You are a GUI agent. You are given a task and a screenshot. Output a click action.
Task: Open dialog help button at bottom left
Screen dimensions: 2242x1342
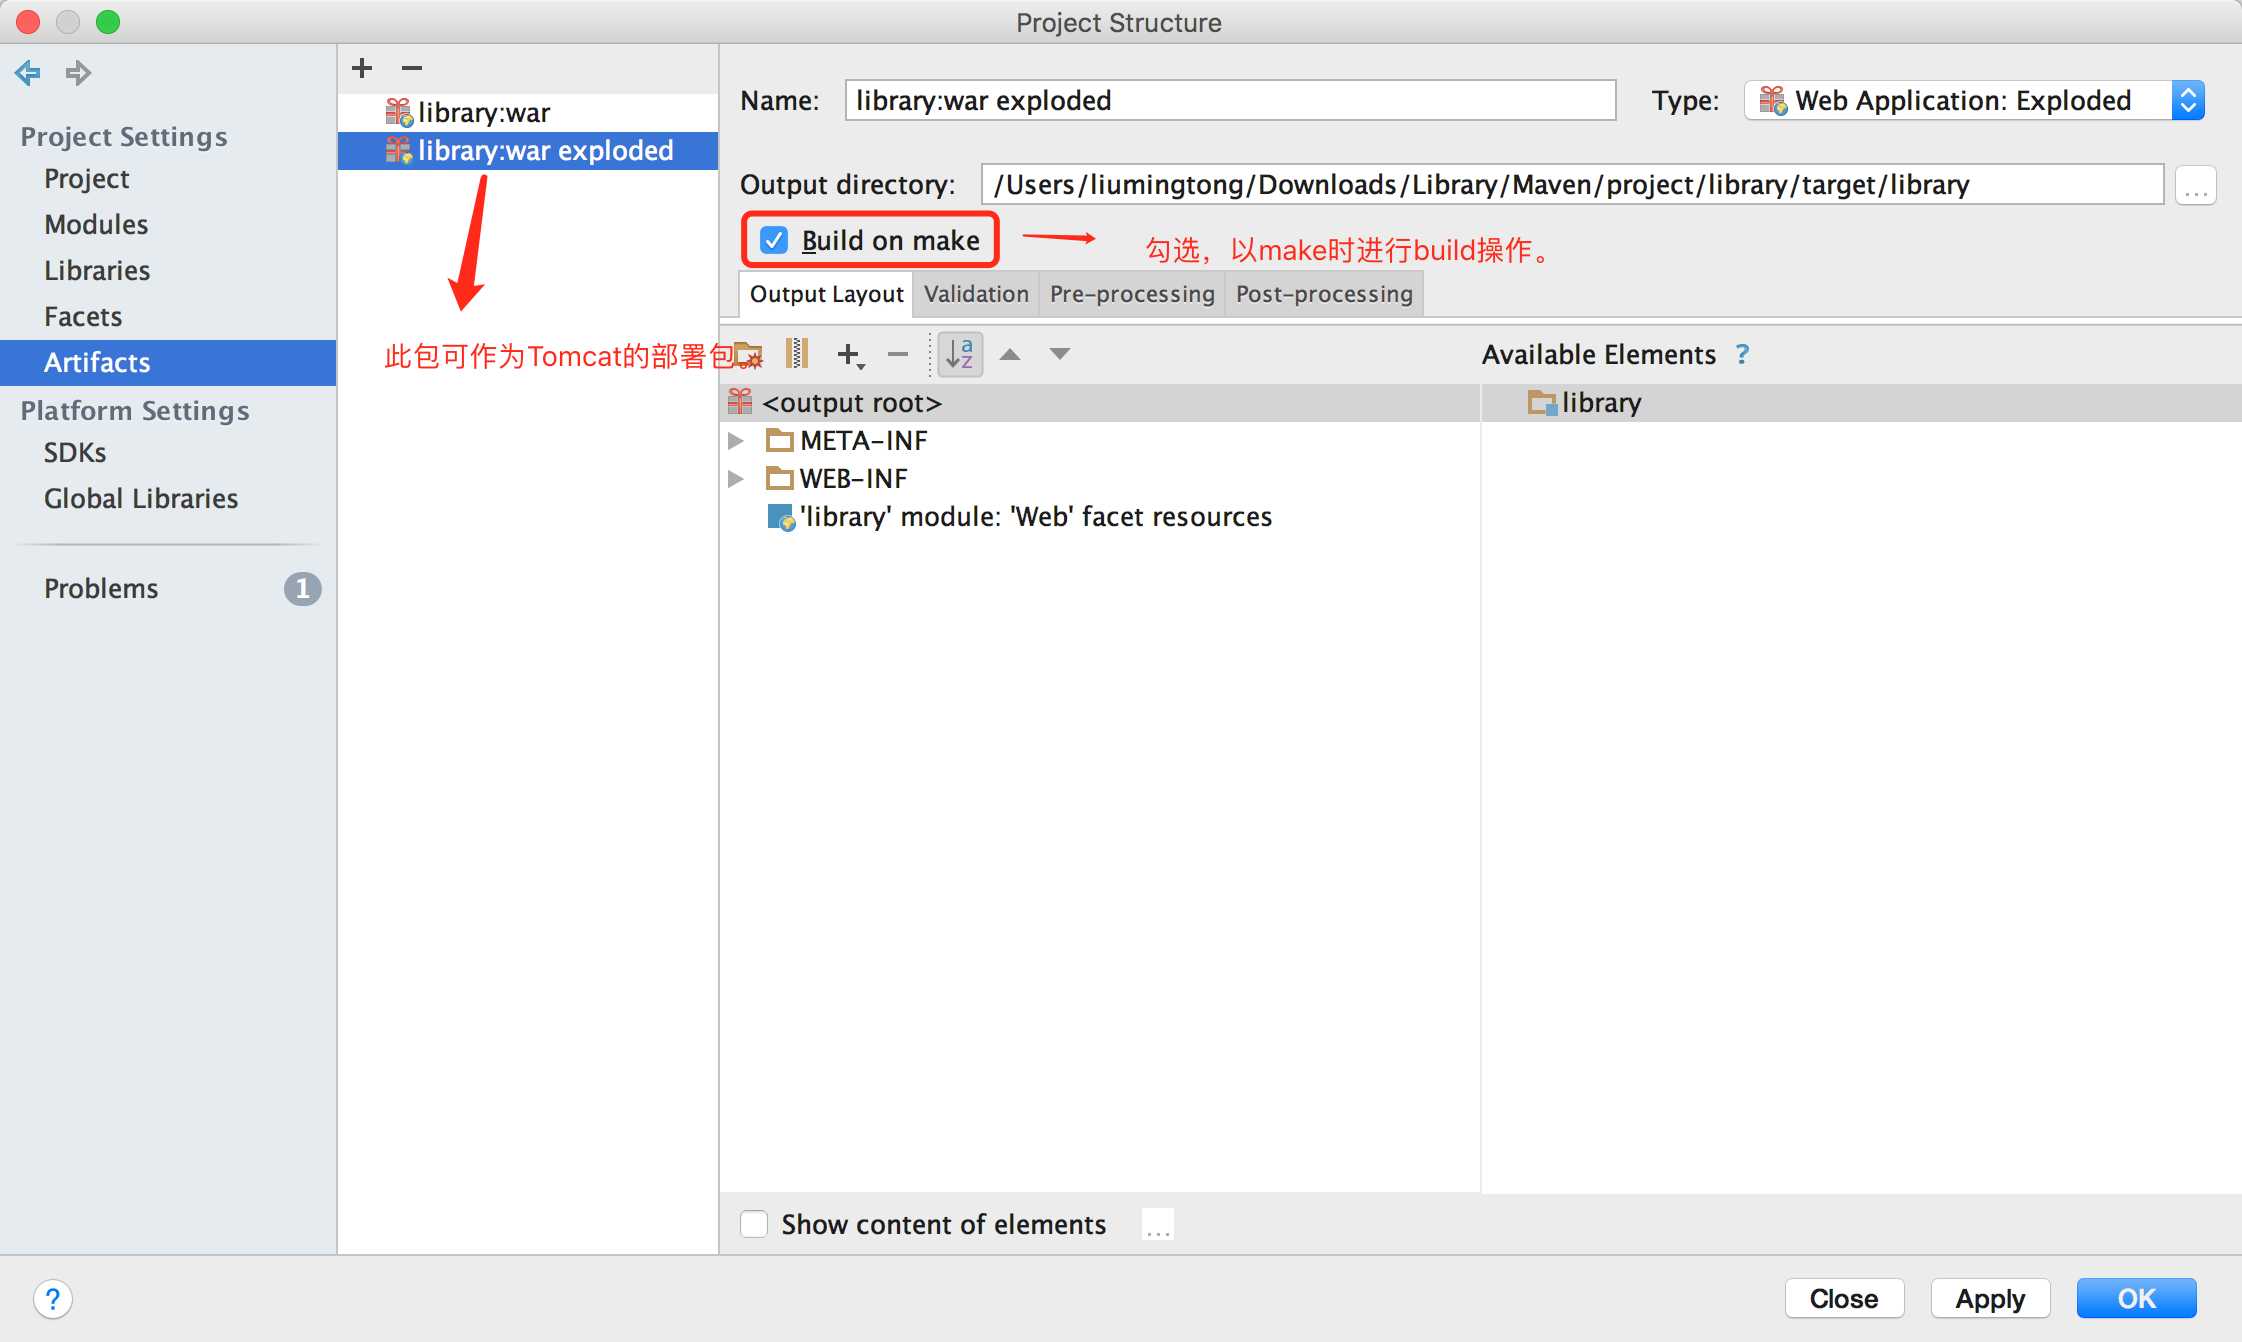click(x=53, y=1299)
